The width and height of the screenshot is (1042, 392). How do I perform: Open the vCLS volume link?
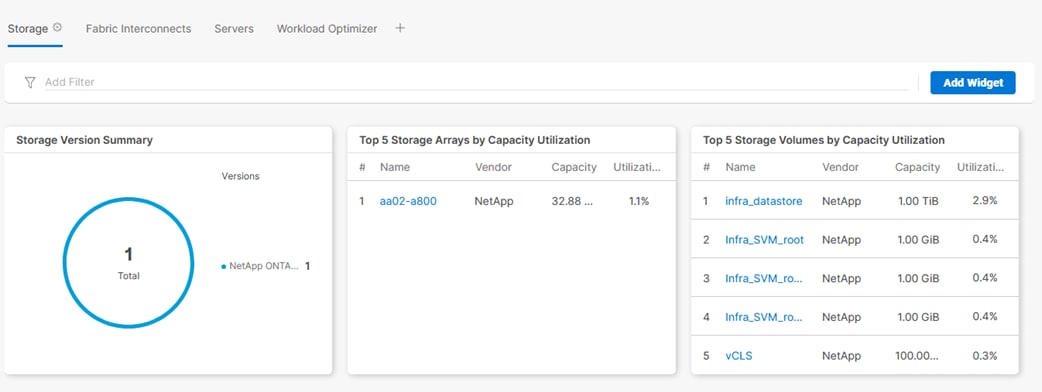[739, 356]
